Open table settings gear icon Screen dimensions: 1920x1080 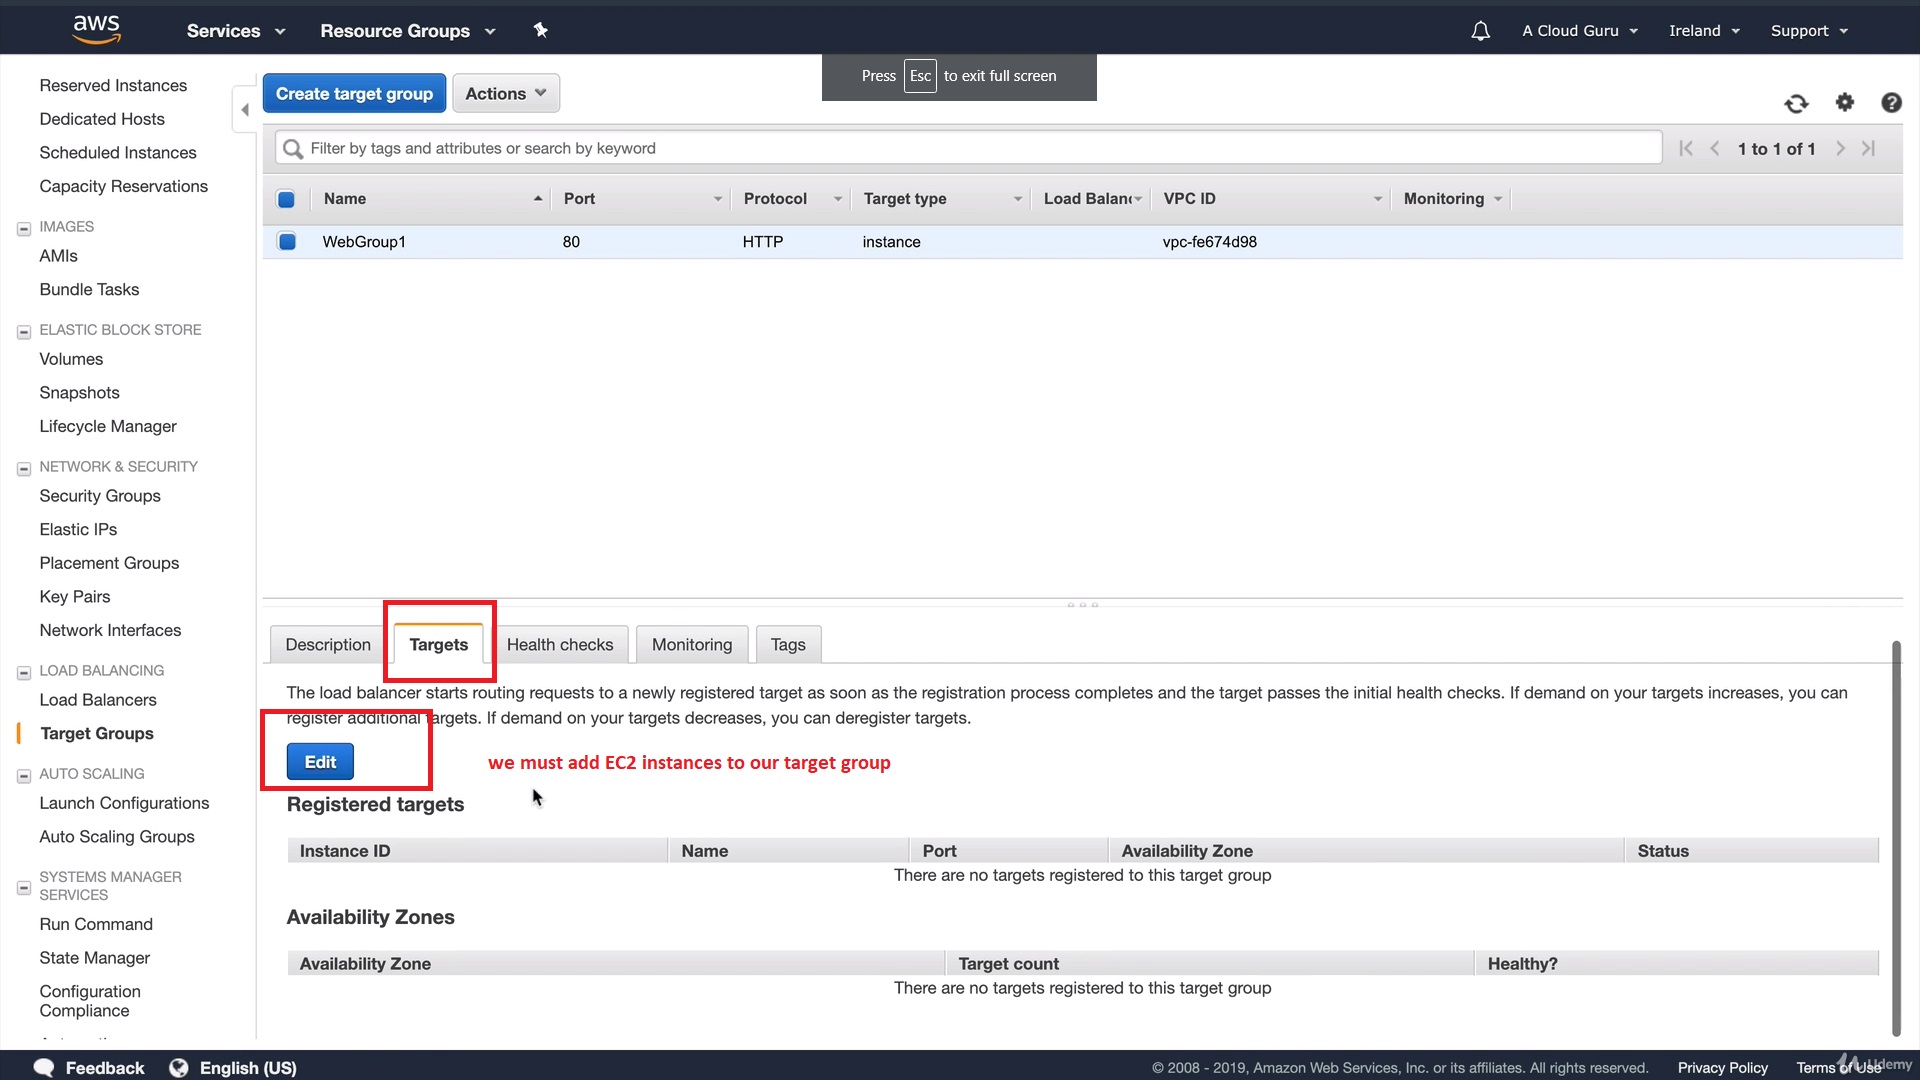1844,102
